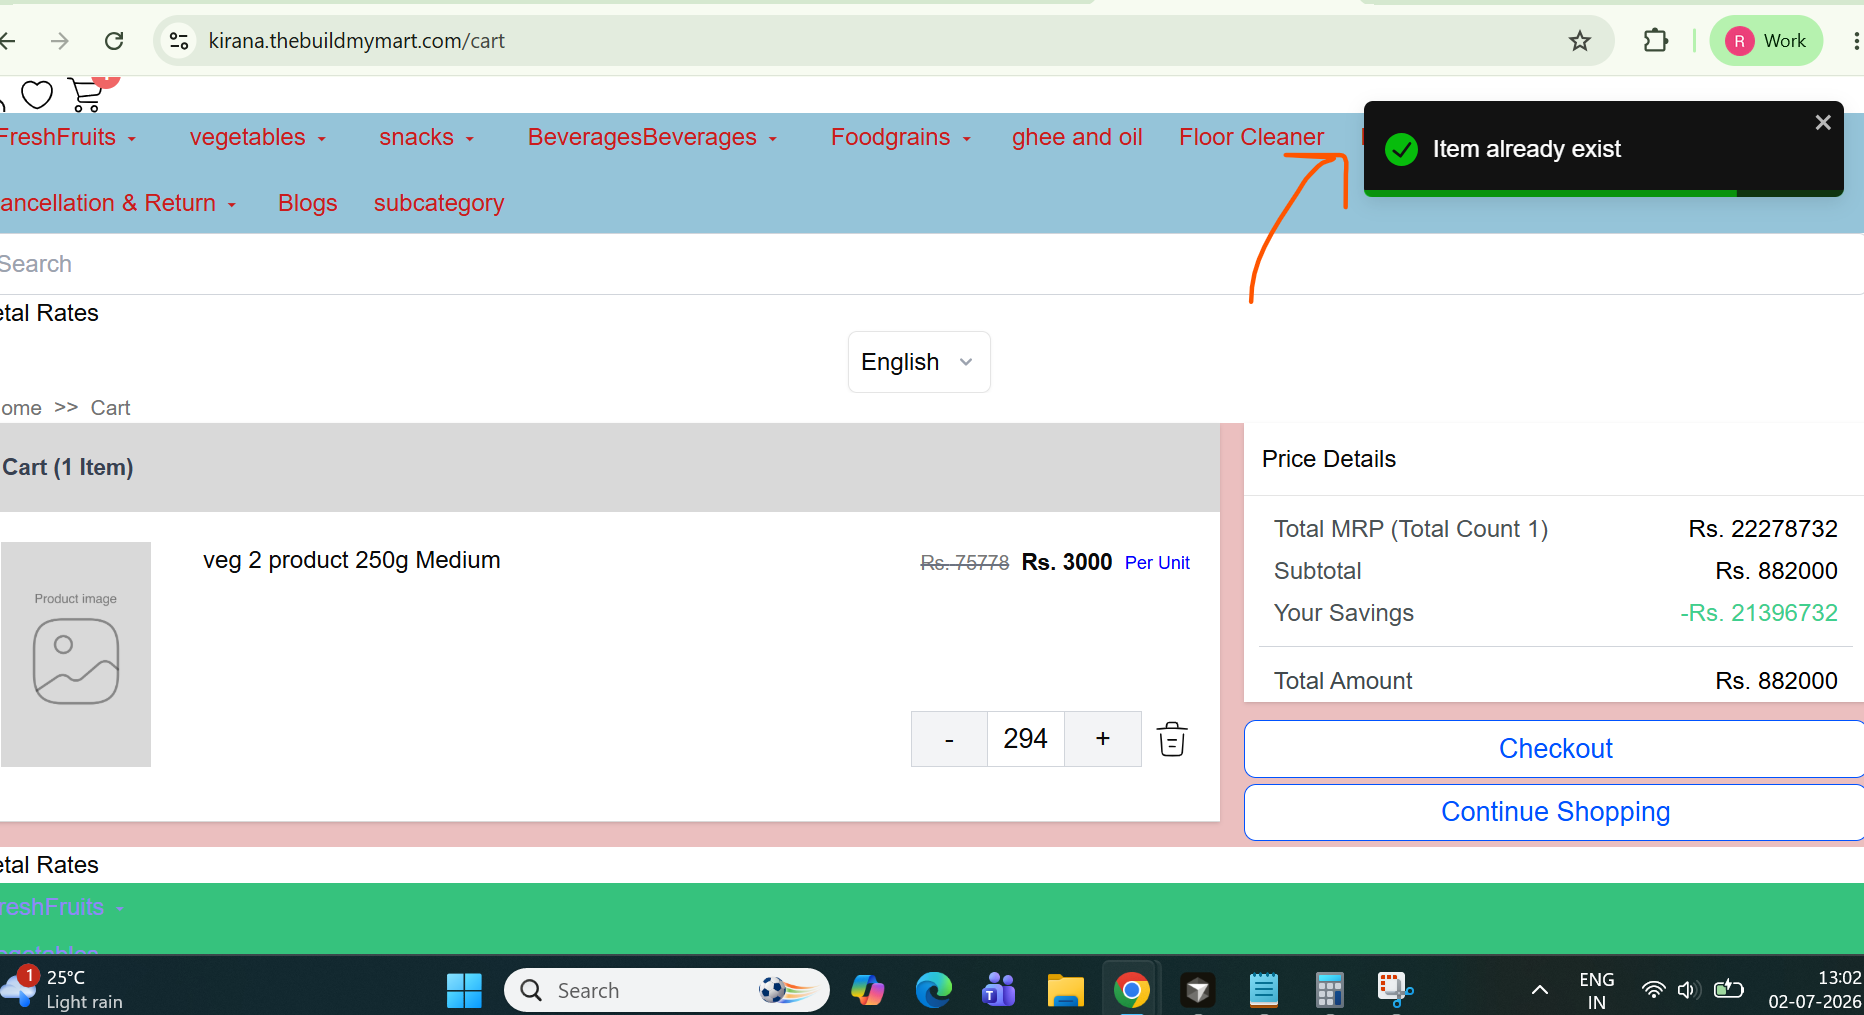Open Microsoft Teams from taskbar
This screenshot has width=1864, height=1015.
tap(998, 990)
